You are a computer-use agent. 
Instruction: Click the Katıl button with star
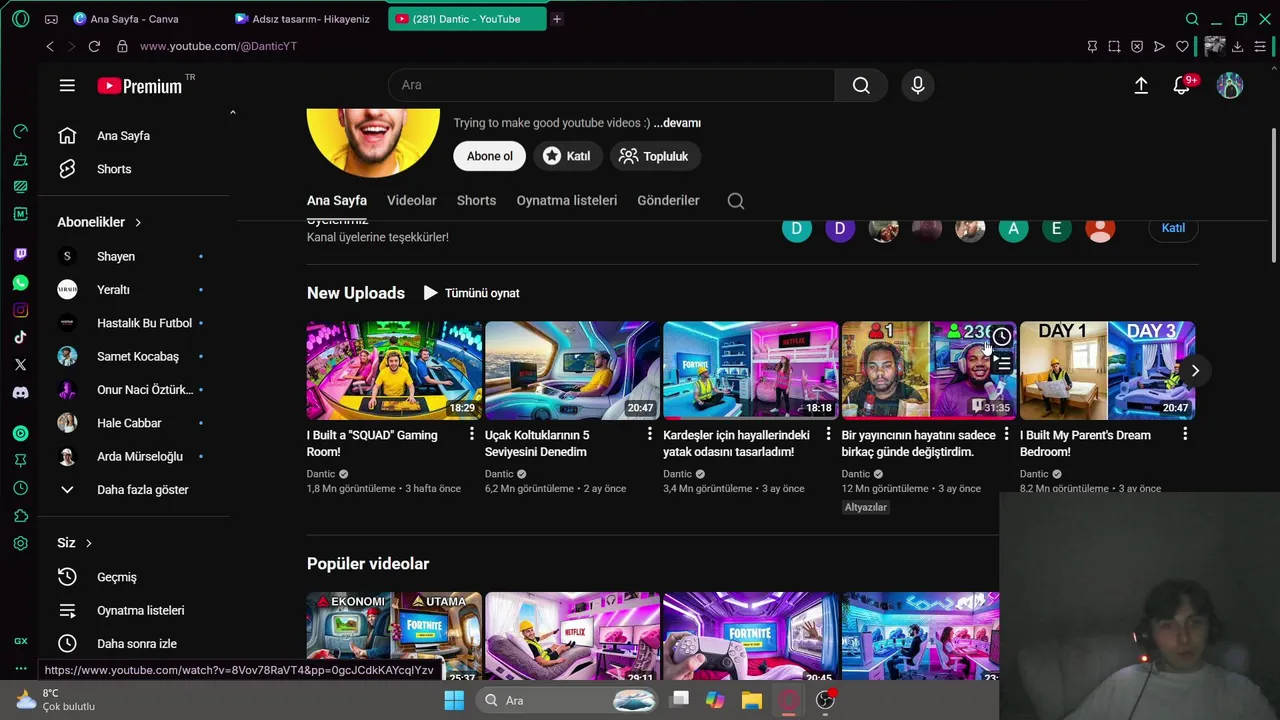567,156
